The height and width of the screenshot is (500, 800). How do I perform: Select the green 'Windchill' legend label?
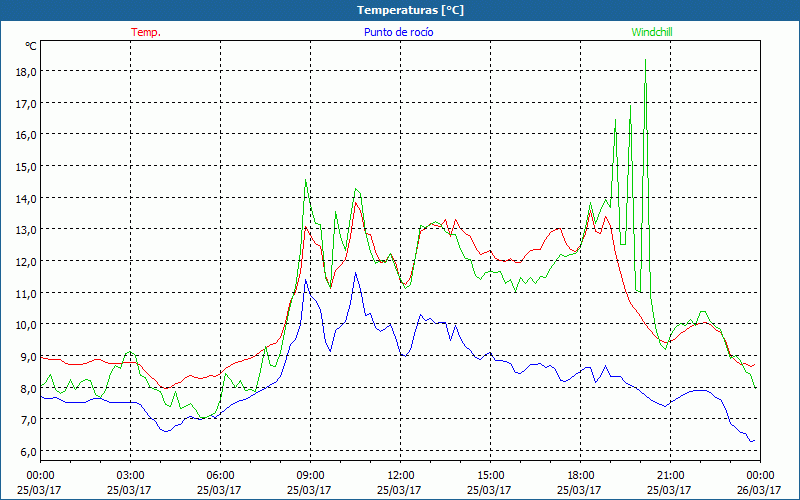point(652,32)
